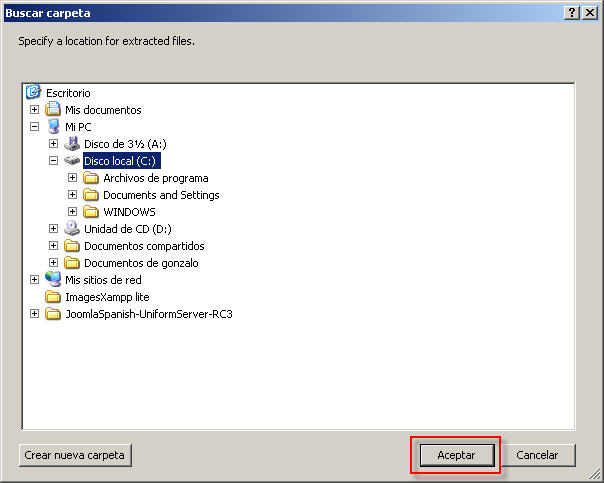Expand the Documents and Settings node
Viewport: 604px width, 483px height.
tap(73, 195)
